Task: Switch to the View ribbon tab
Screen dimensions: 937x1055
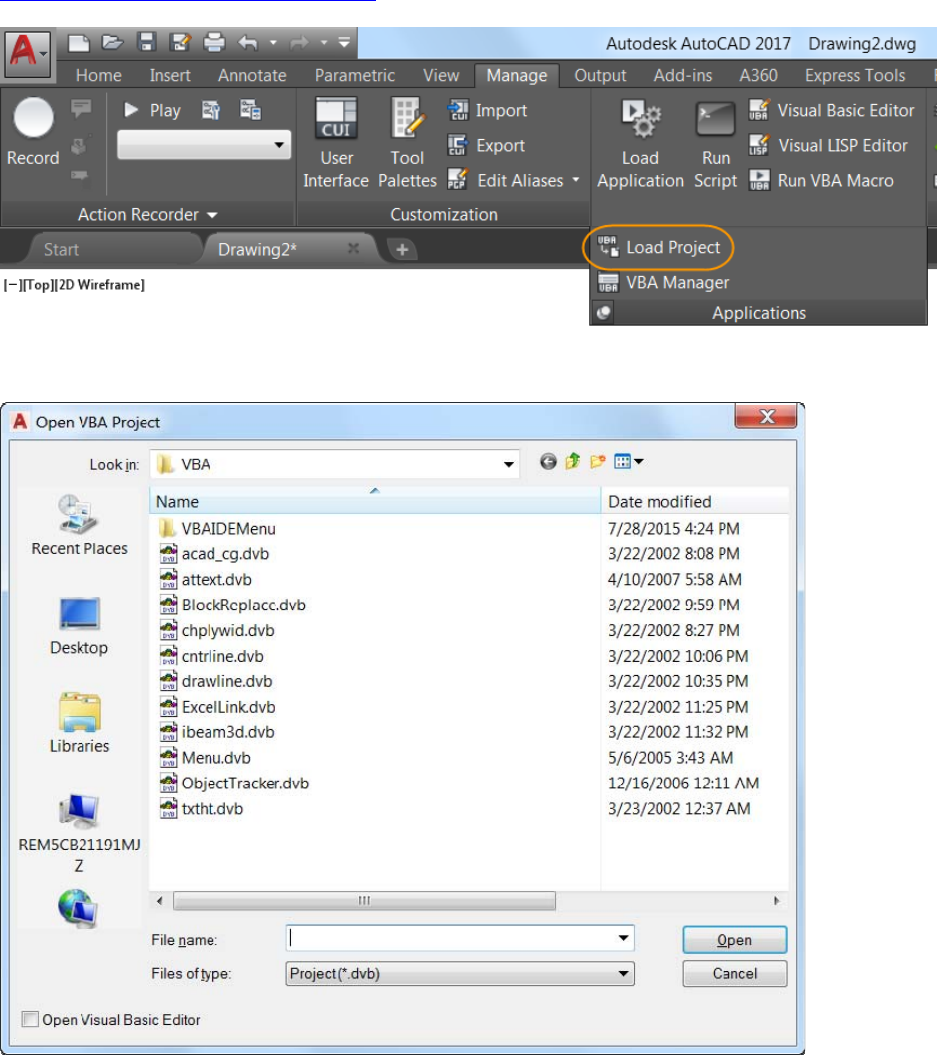Action: (441, 75)
